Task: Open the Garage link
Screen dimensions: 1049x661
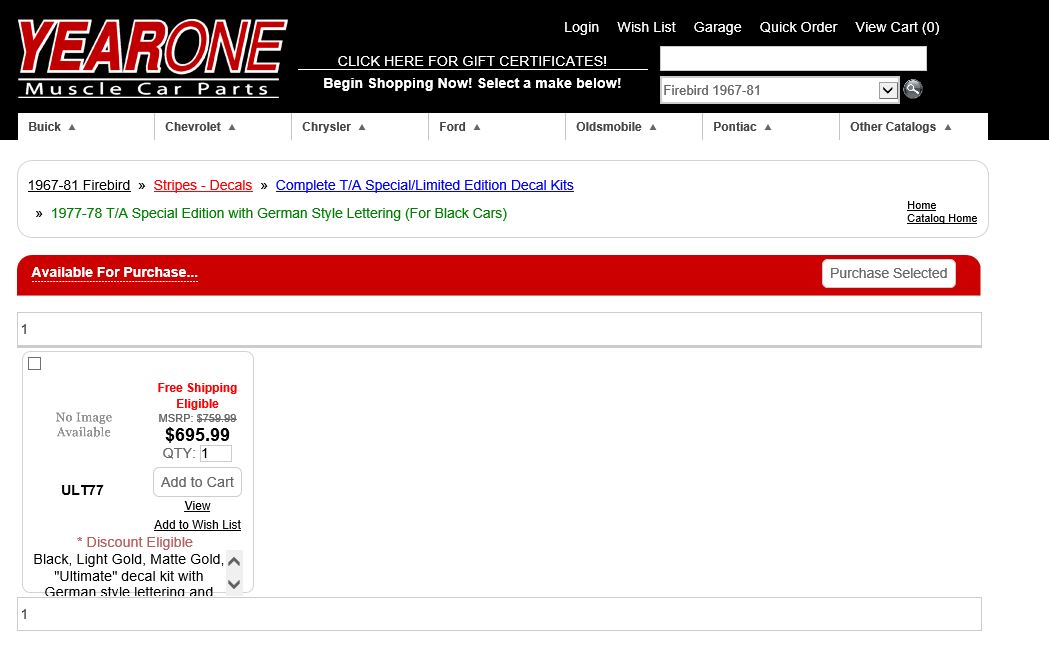Action: click(717, 27)
